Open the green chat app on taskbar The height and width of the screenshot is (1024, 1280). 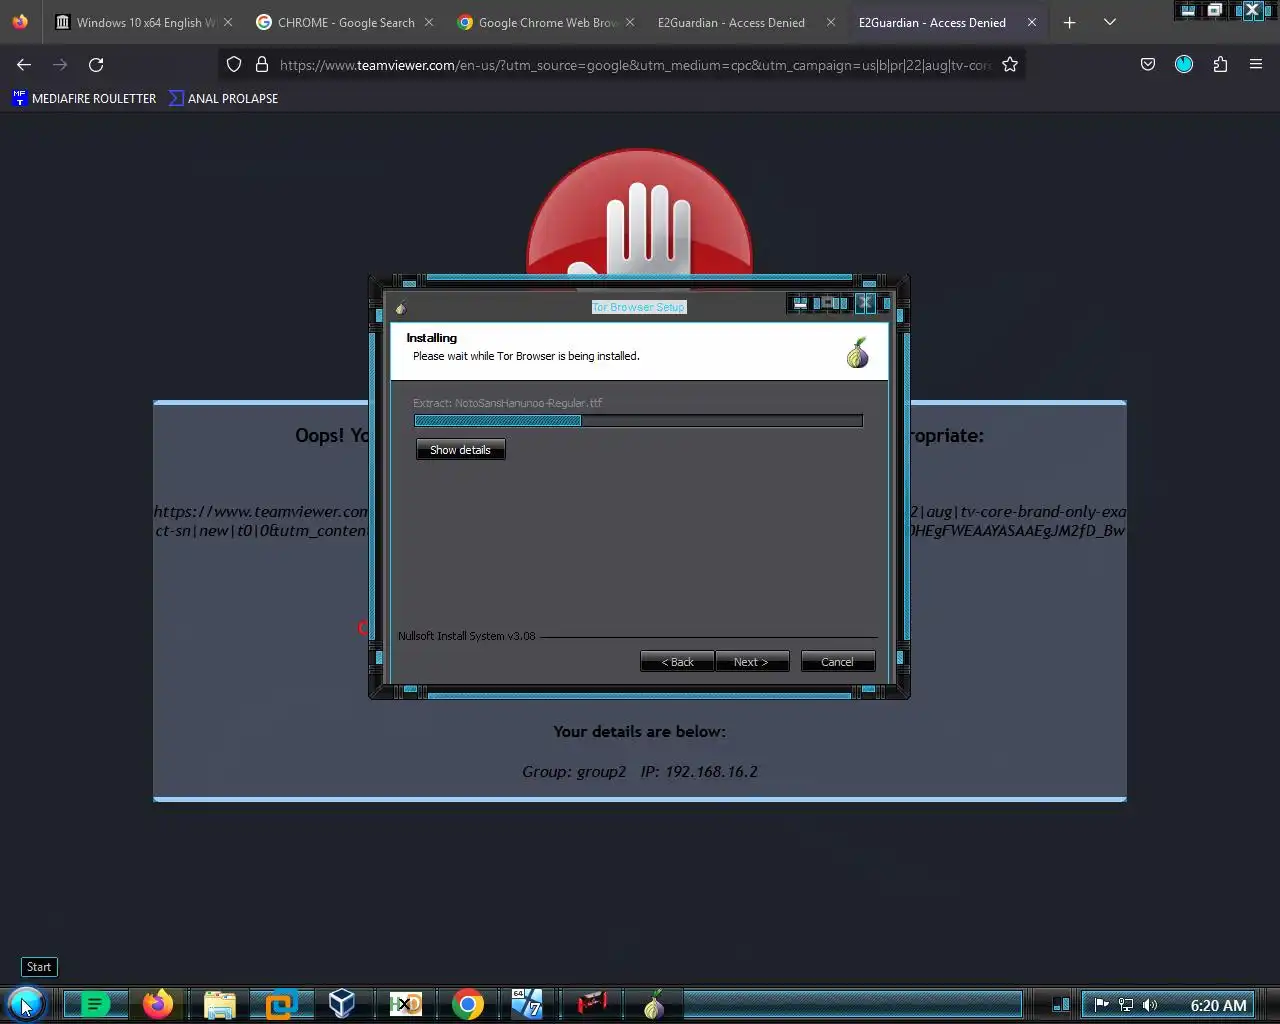(x=95, y=1004)
